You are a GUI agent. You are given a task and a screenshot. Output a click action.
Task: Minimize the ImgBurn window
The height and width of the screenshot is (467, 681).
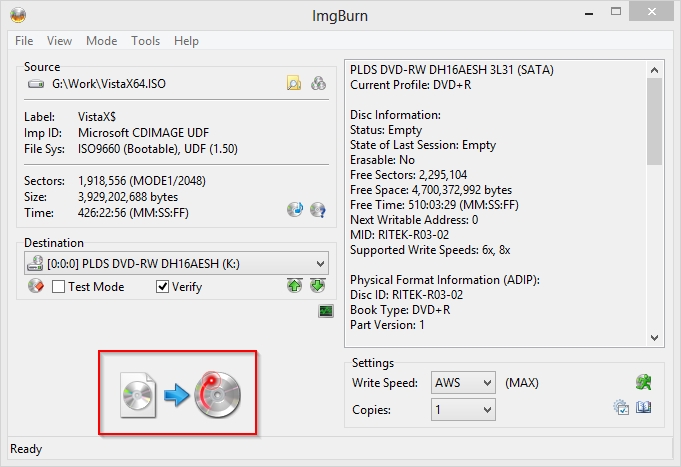[589, 13]
